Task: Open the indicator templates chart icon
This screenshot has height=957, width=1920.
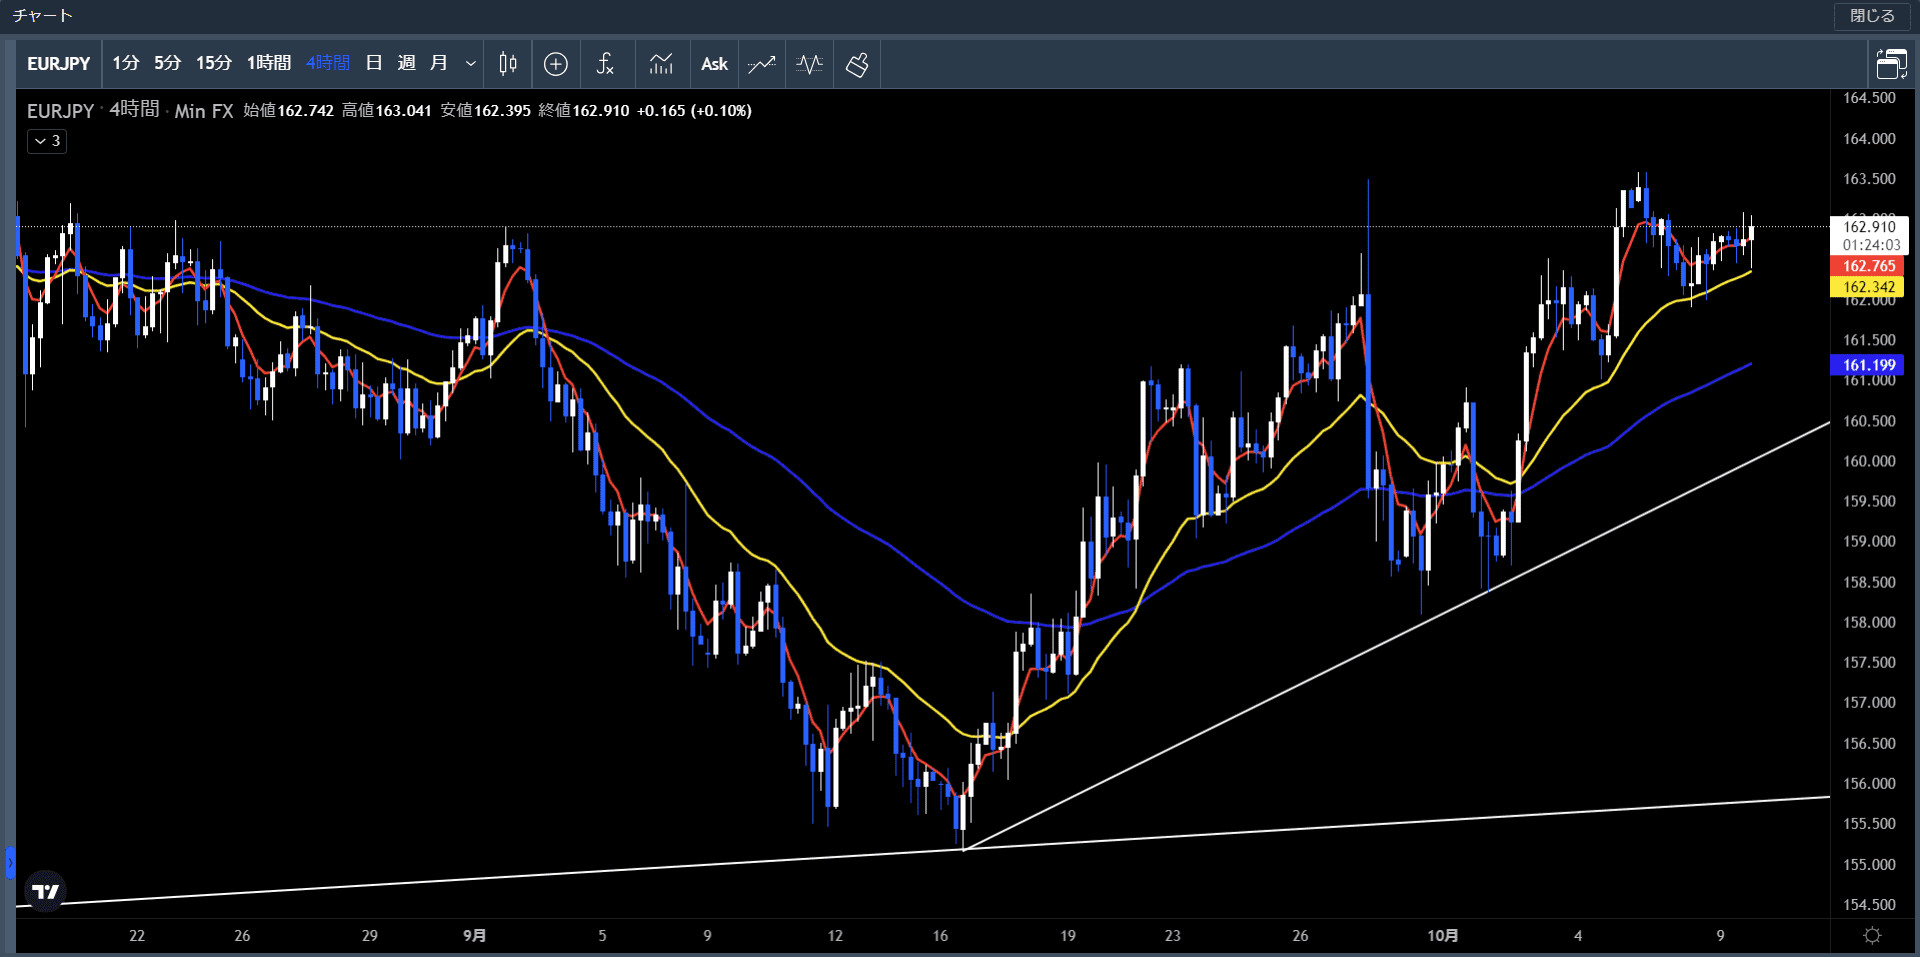Action: click(x=661, y=64)
